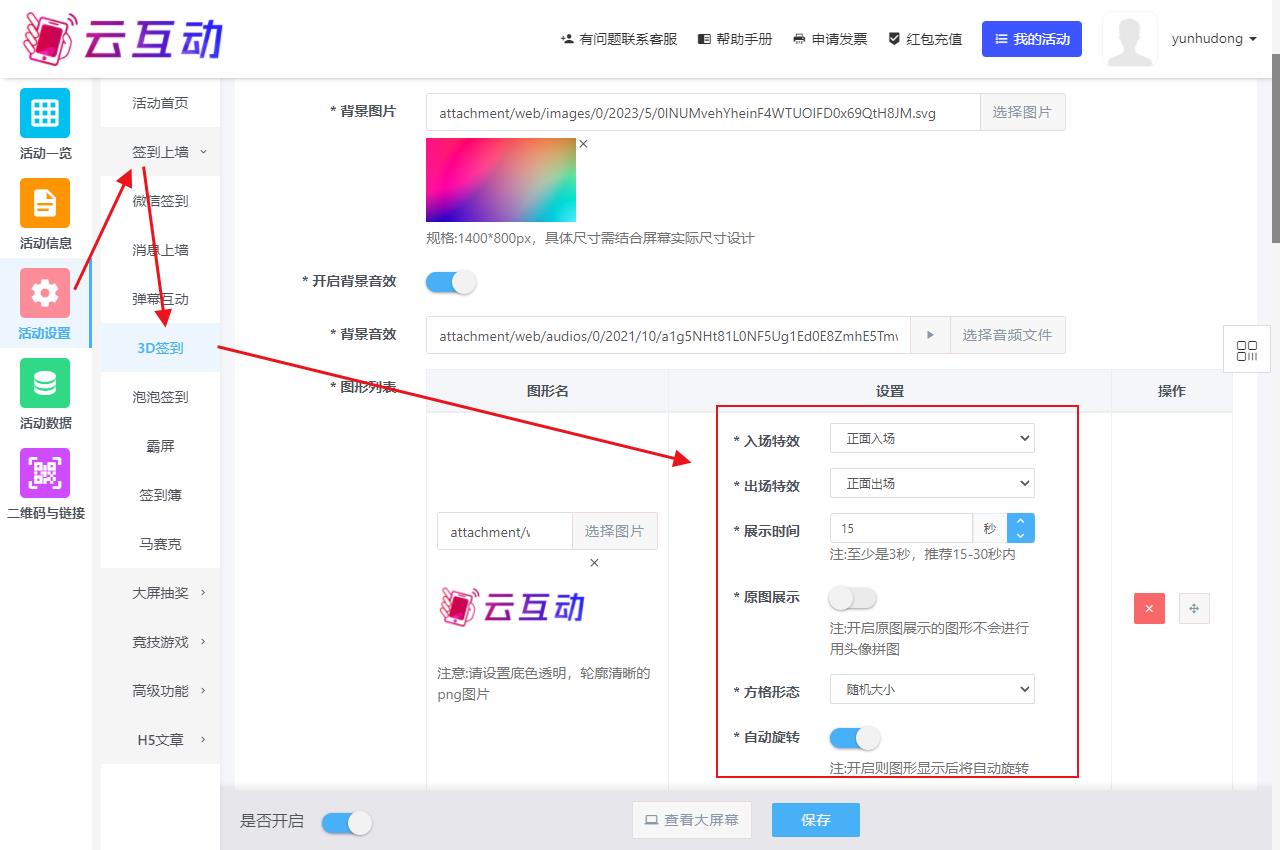
Task: Open the 方格形态 dropdown
Action: (x=932, y=689)
